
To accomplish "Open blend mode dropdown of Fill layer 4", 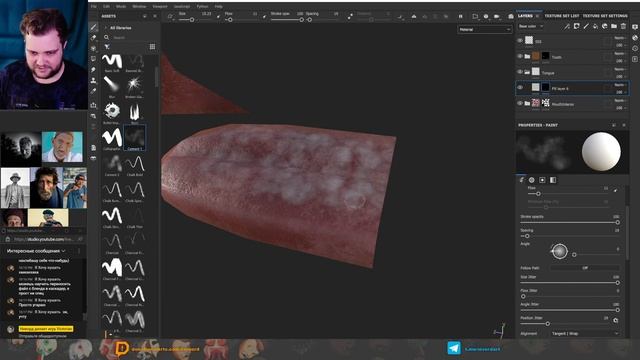I will (x=620, y=85).
